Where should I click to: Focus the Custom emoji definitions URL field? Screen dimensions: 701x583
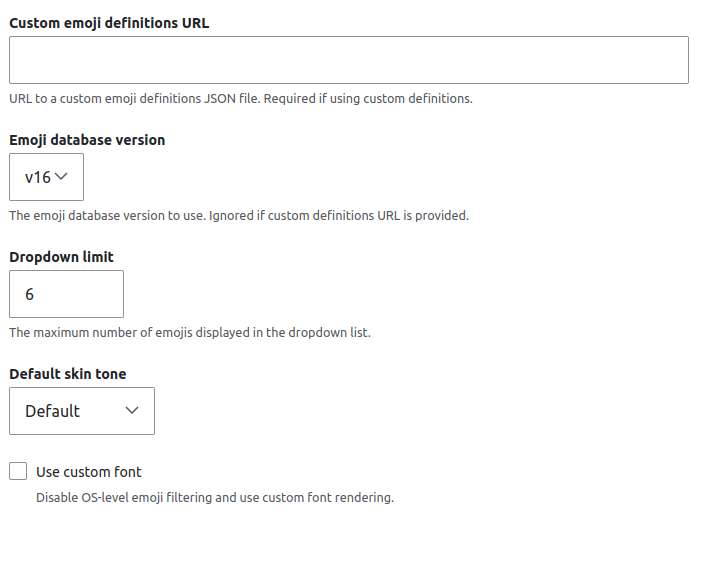348,60
